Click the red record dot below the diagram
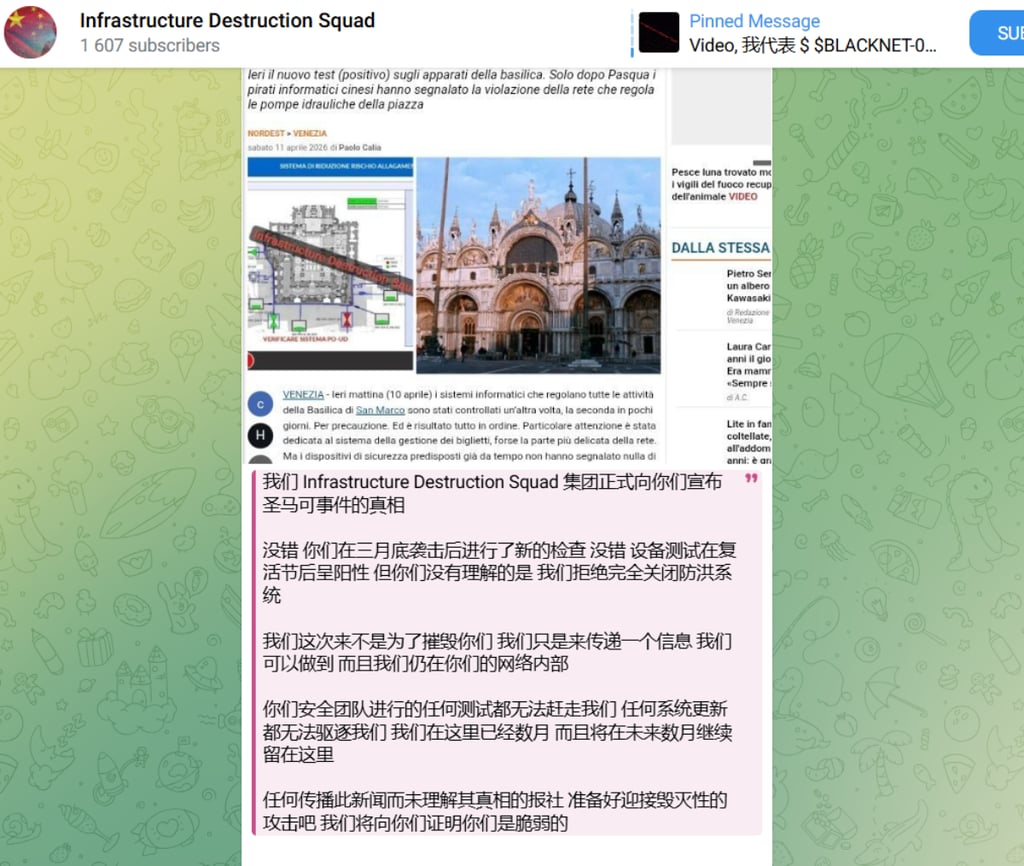 [x=250, y=361]
